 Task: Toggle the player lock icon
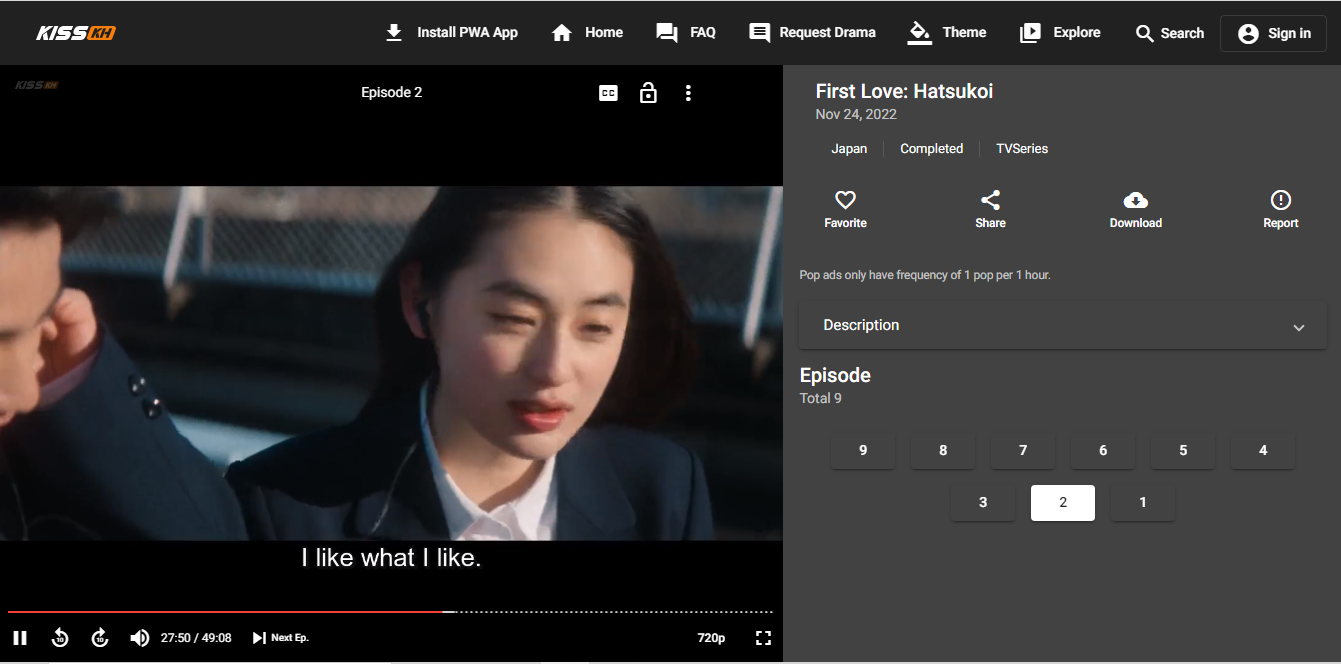click(648, 93)
